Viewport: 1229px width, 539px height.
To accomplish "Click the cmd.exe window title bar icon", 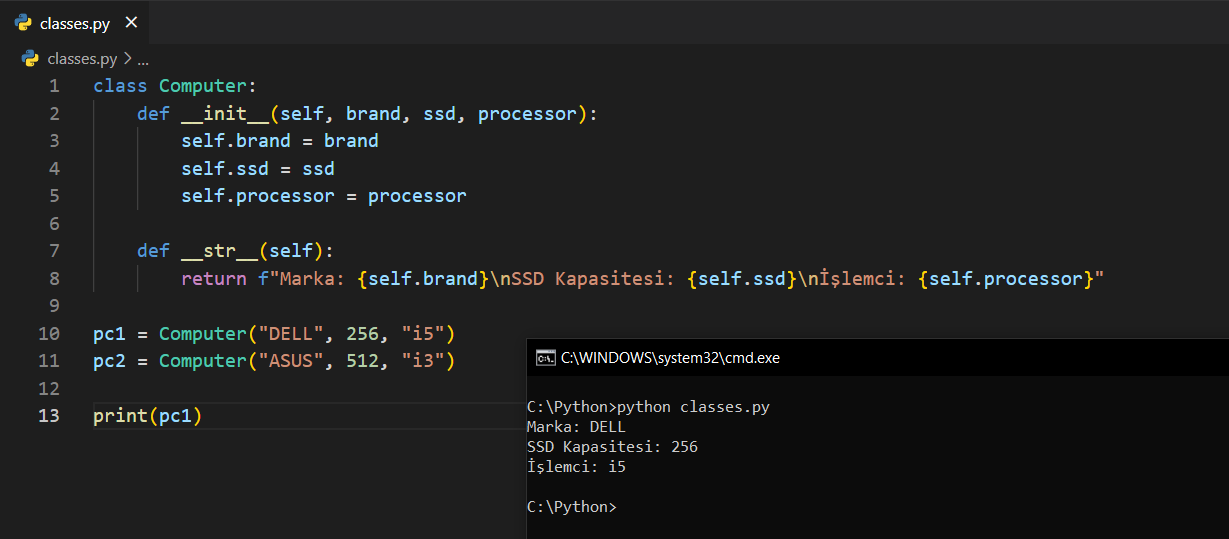I will pos(545,358).
